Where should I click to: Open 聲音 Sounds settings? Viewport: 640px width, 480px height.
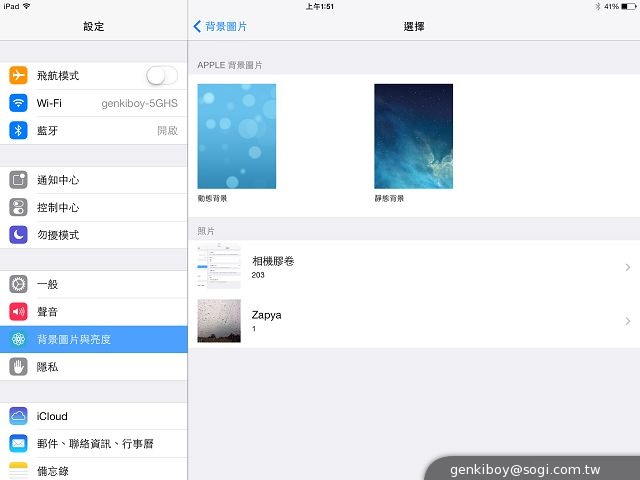(93, 312)
